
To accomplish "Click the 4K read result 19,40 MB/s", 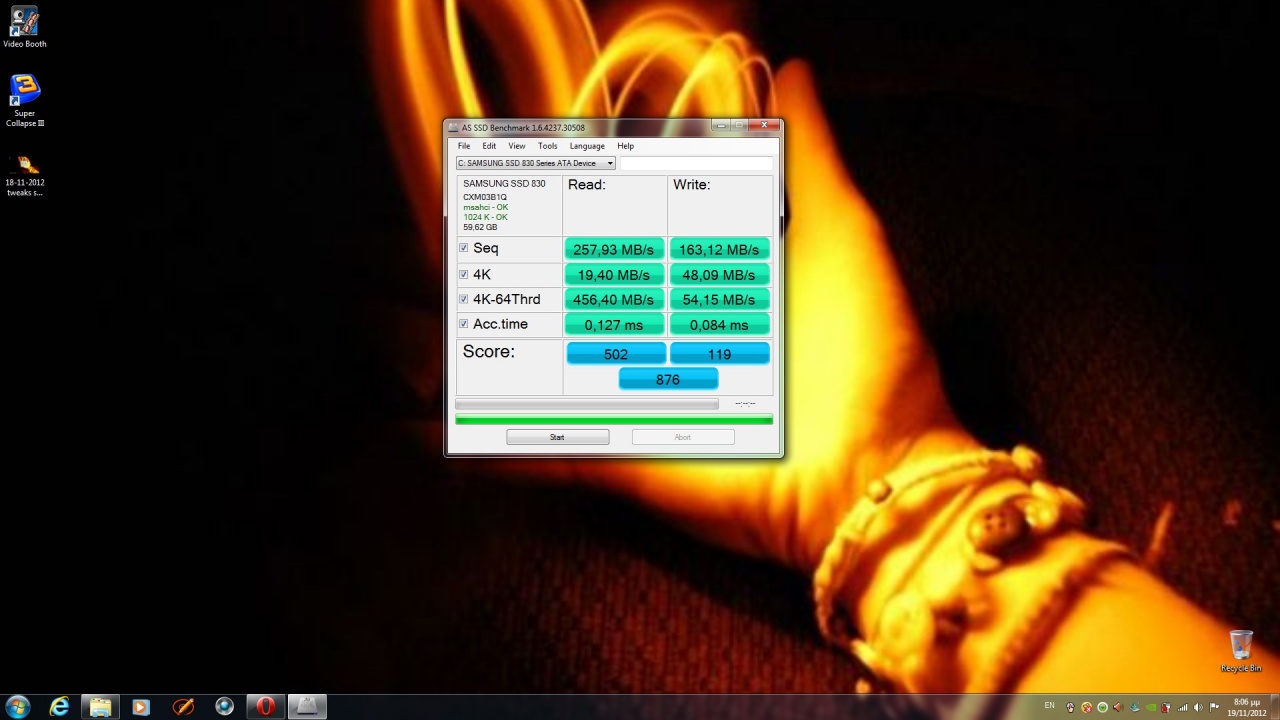I will 614,274.
